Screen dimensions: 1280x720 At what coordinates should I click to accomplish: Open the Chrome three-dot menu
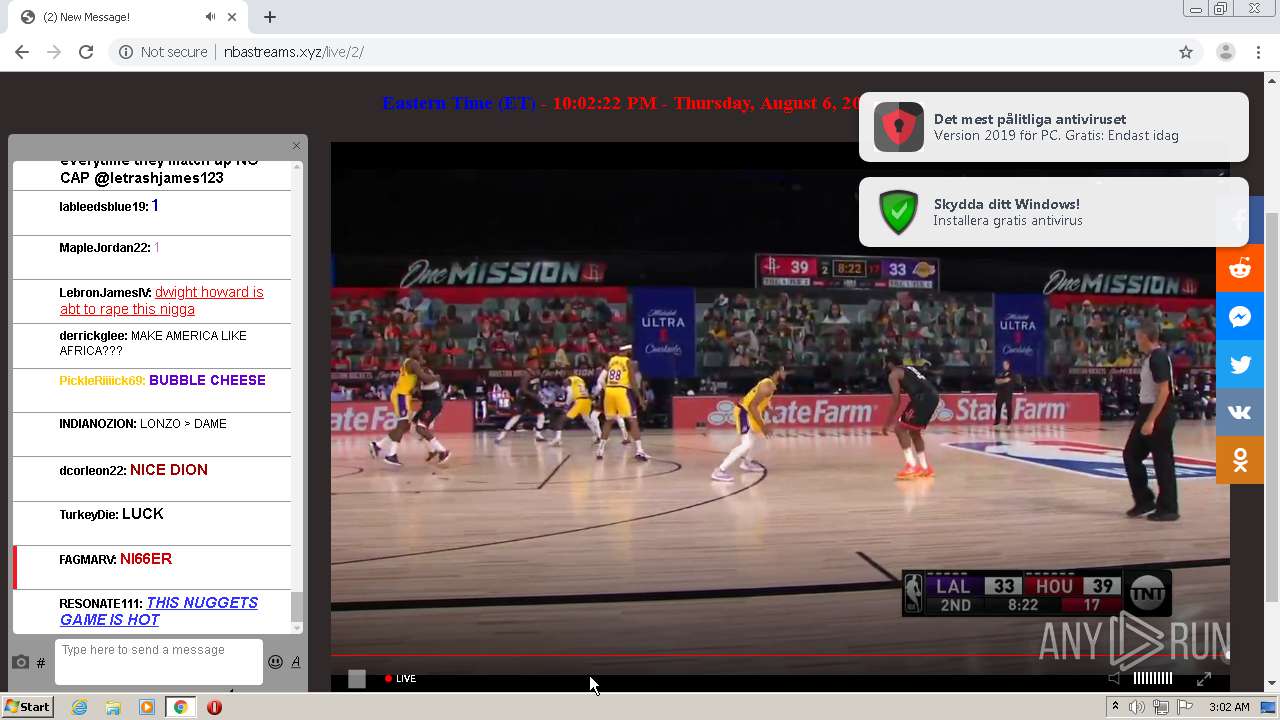1259,52
